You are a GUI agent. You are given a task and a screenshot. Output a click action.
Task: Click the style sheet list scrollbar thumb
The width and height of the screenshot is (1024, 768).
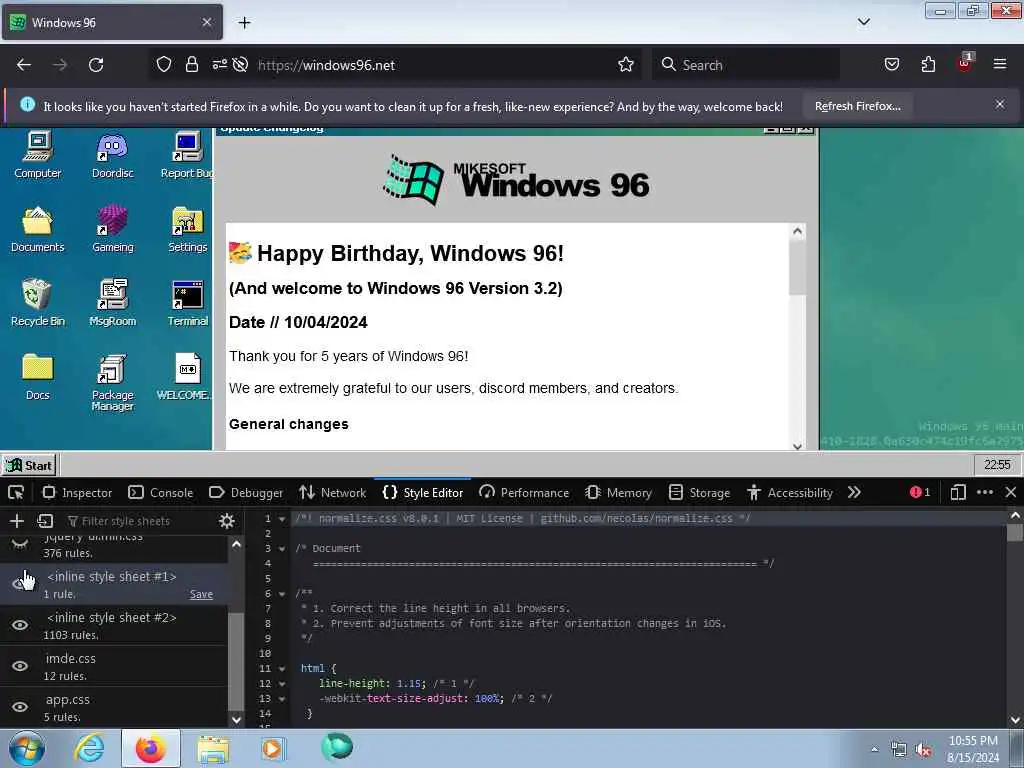coord(236,662)
